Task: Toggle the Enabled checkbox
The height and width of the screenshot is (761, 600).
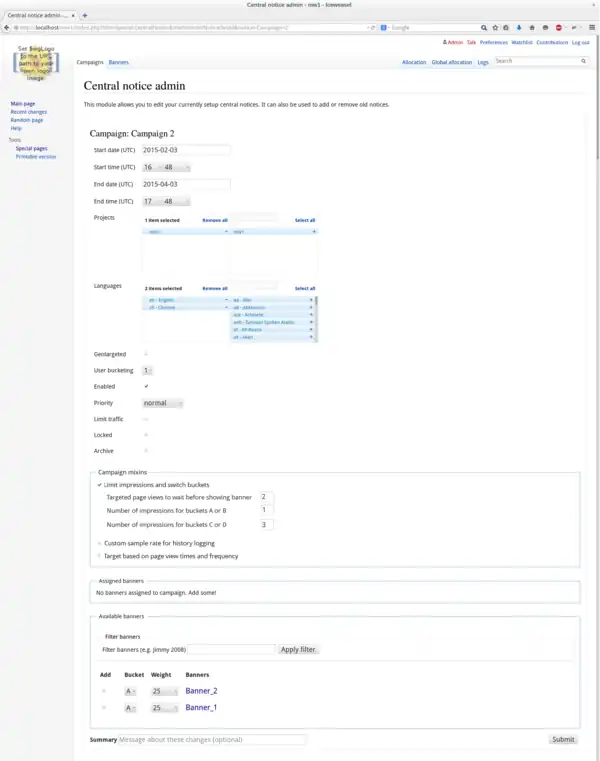Action: [147, 386]
